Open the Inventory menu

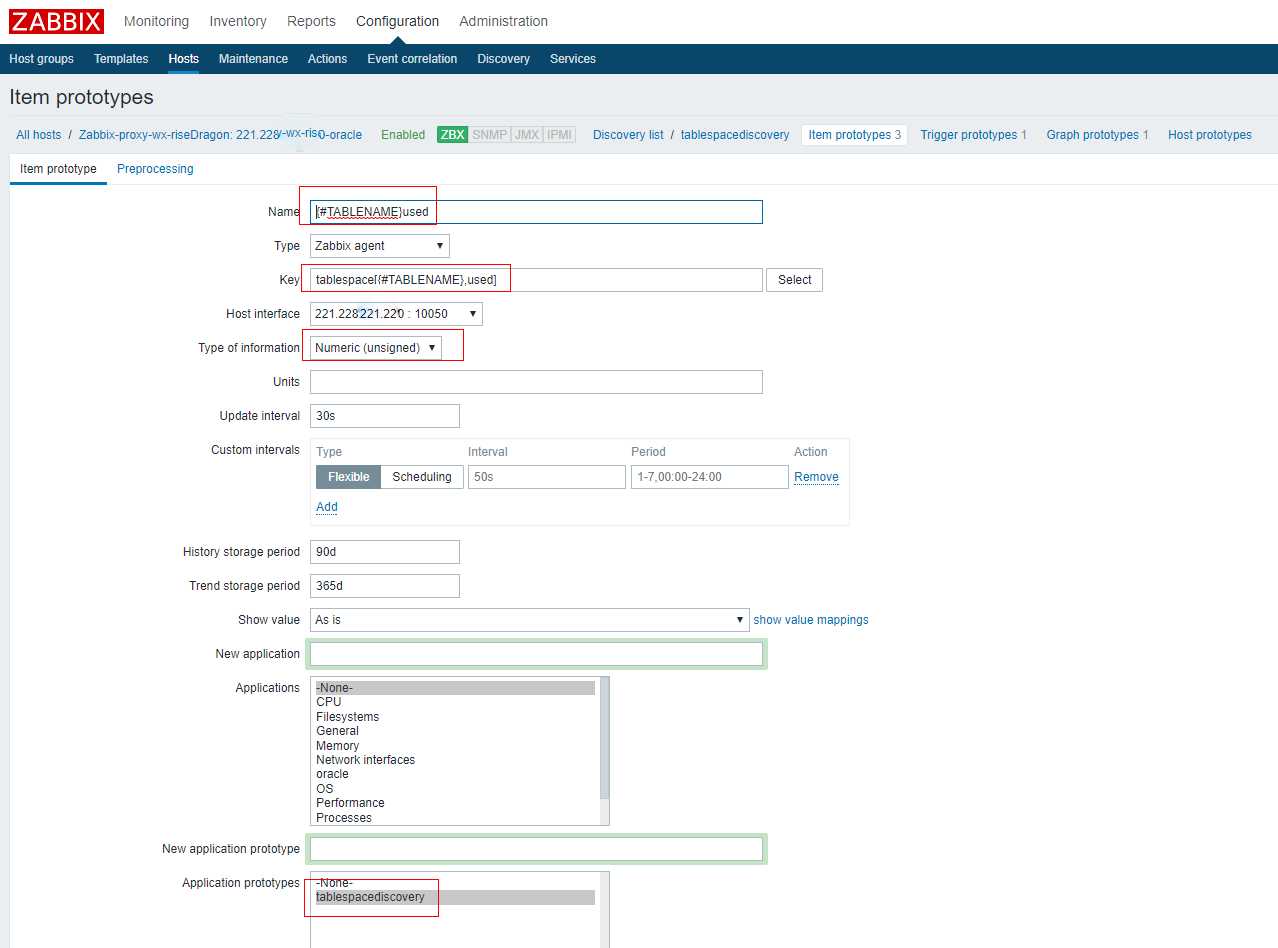coord(238,21)
